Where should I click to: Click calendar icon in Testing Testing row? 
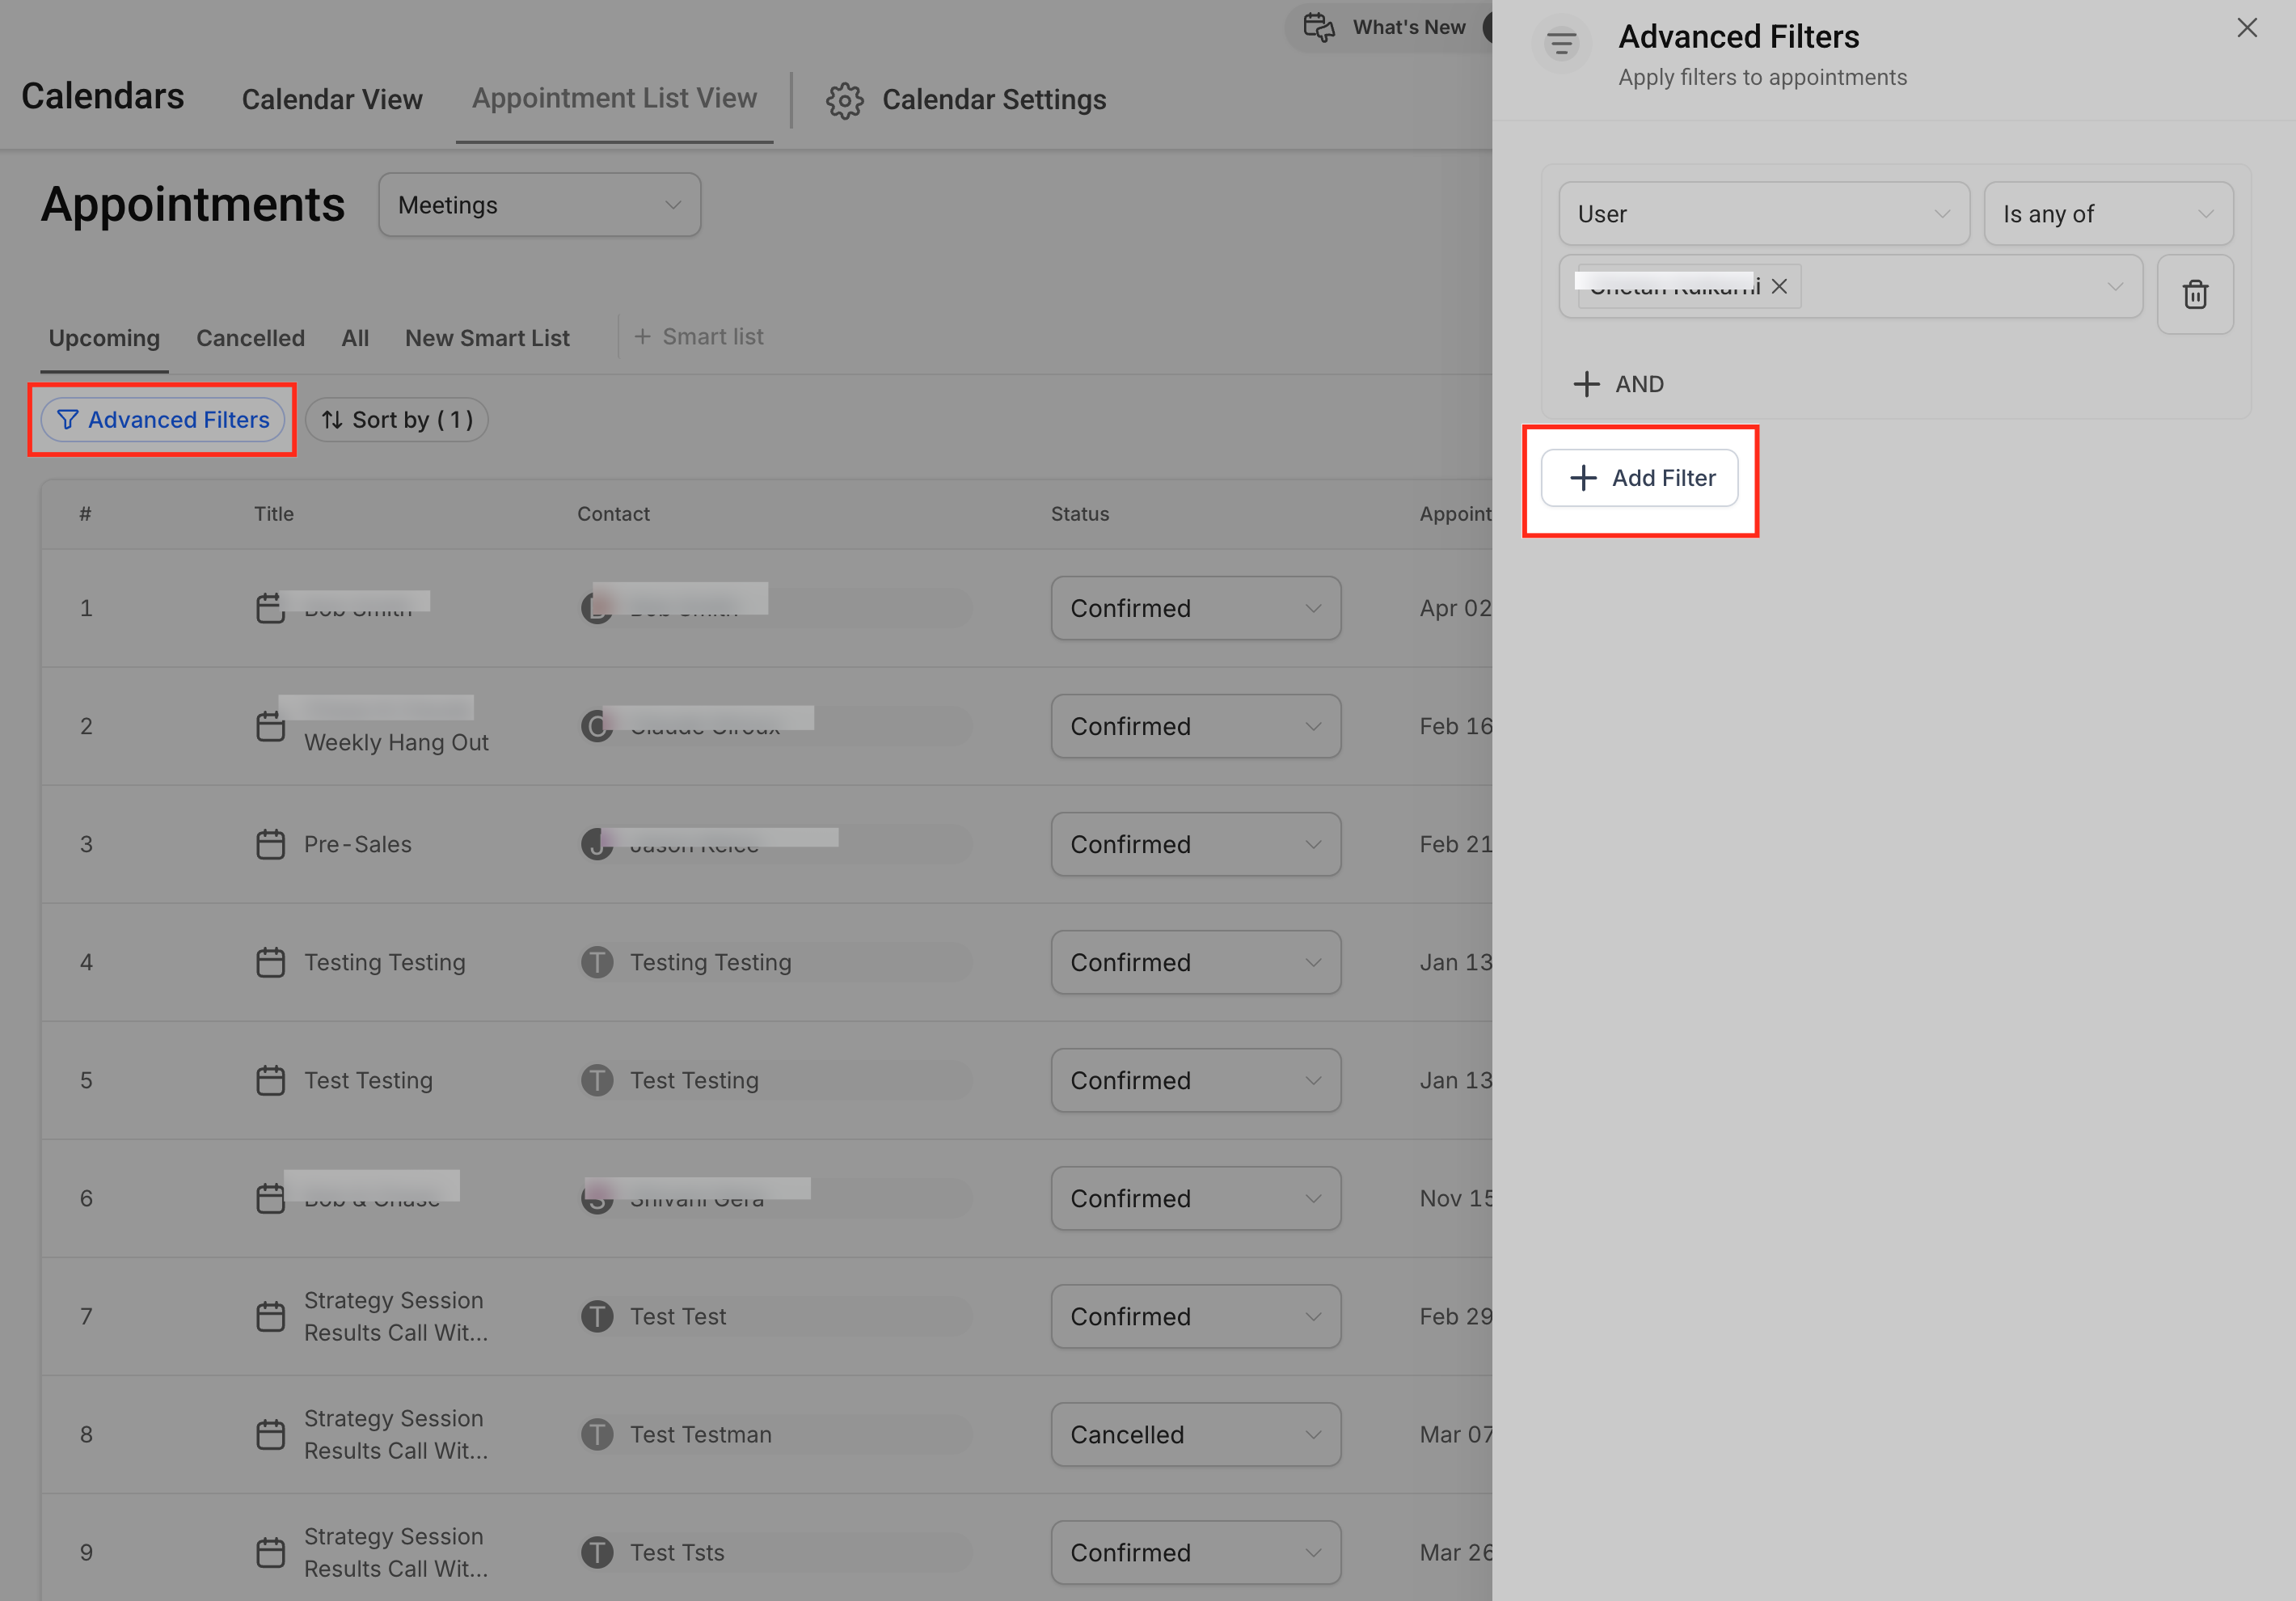[270, 962]
